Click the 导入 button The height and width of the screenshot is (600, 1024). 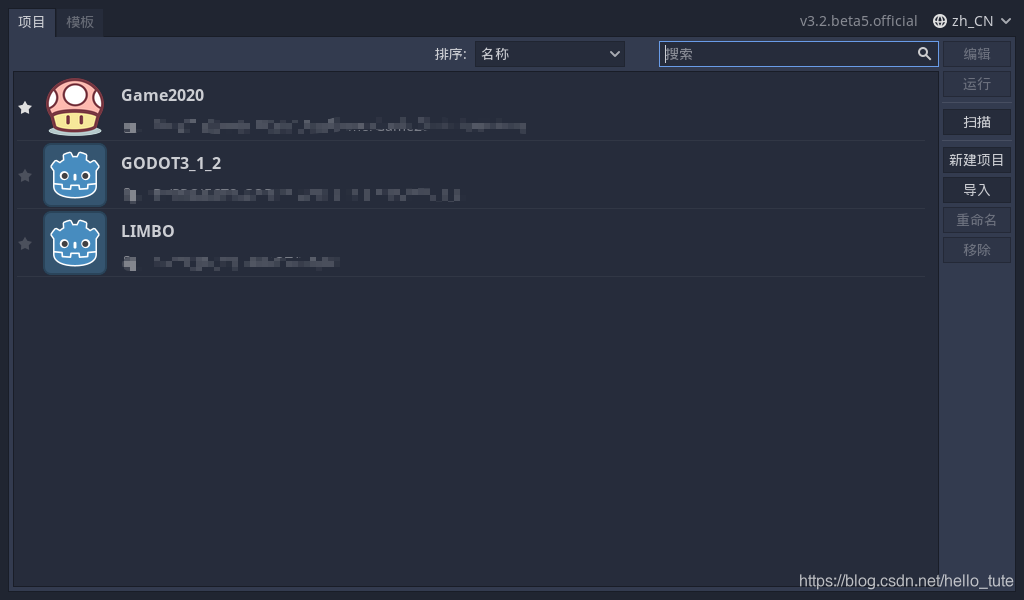click(x=976, y=190)
